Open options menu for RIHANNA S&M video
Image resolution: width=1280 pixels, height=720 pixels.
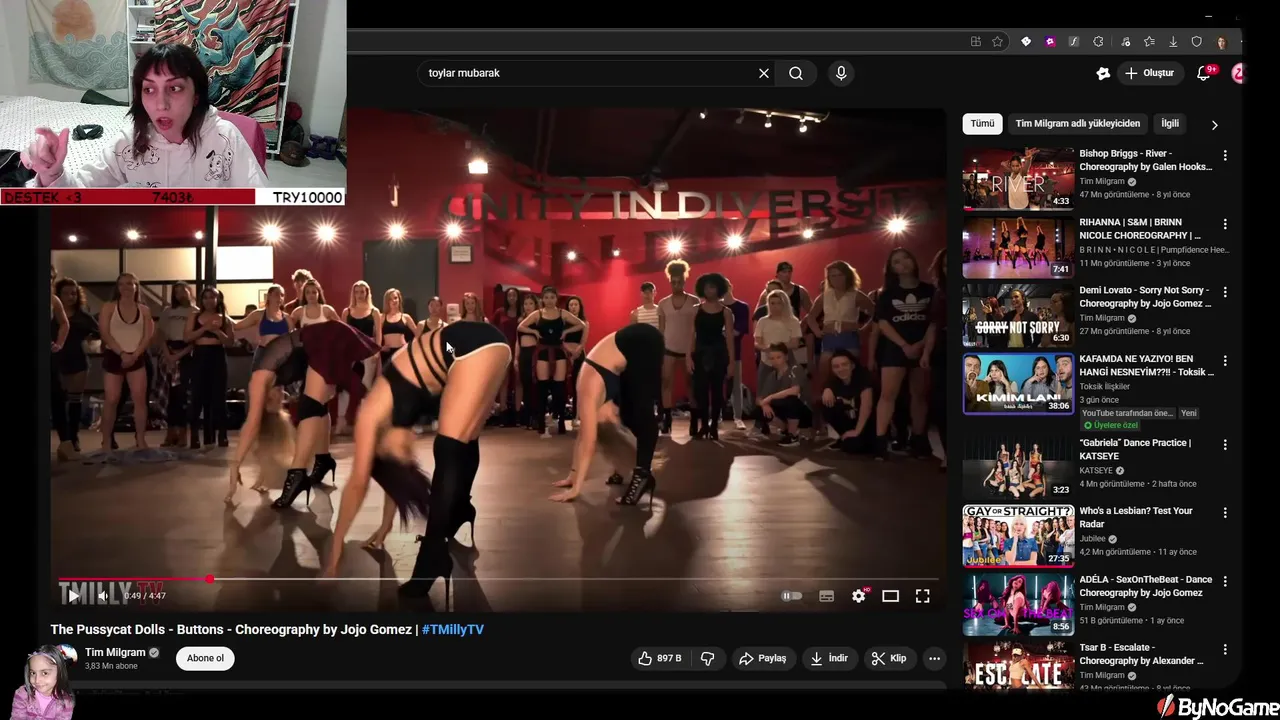point(1225,224)
